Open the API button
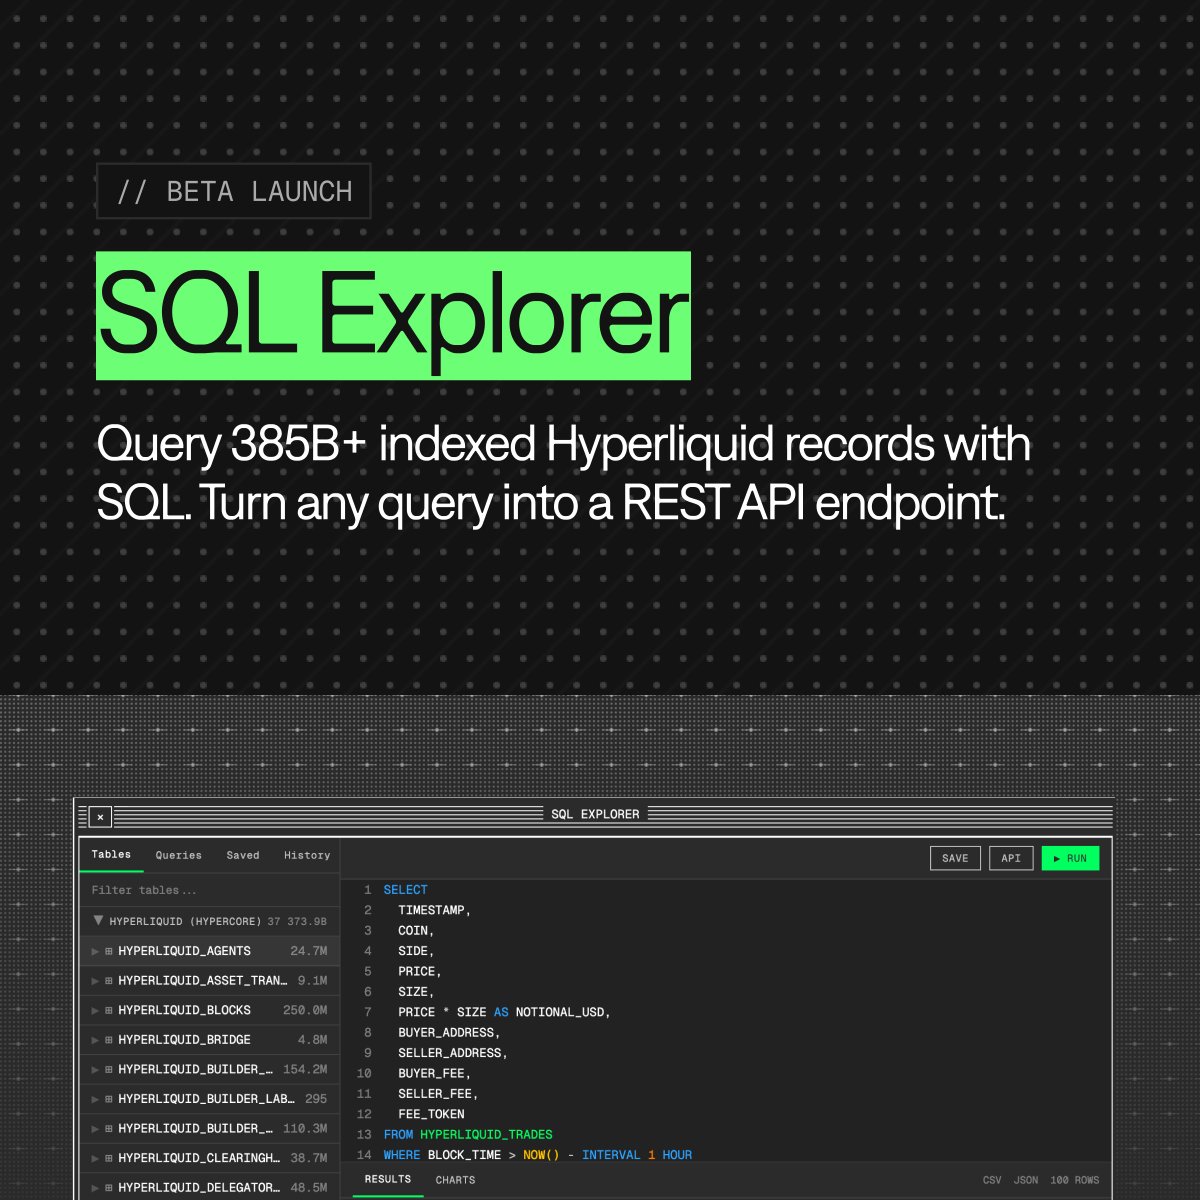The width and height of the screenshot is (1200, 1200). pyautogui.click(x=1011, y=858)
